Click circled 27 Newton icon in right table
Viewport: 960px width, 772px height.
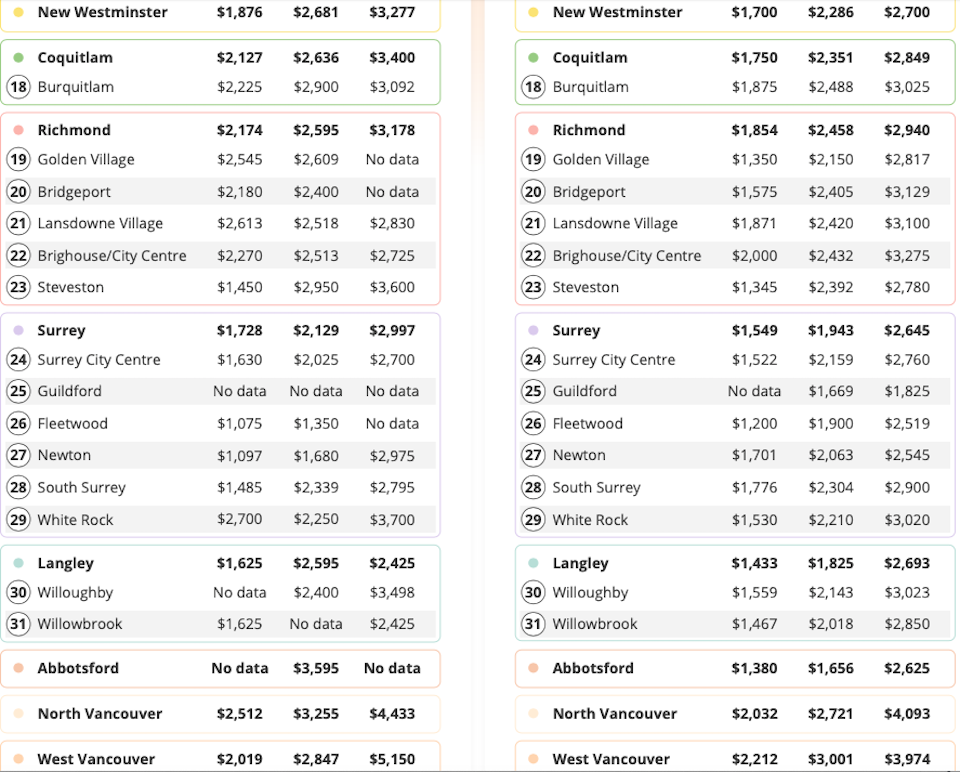coord(533,455)
